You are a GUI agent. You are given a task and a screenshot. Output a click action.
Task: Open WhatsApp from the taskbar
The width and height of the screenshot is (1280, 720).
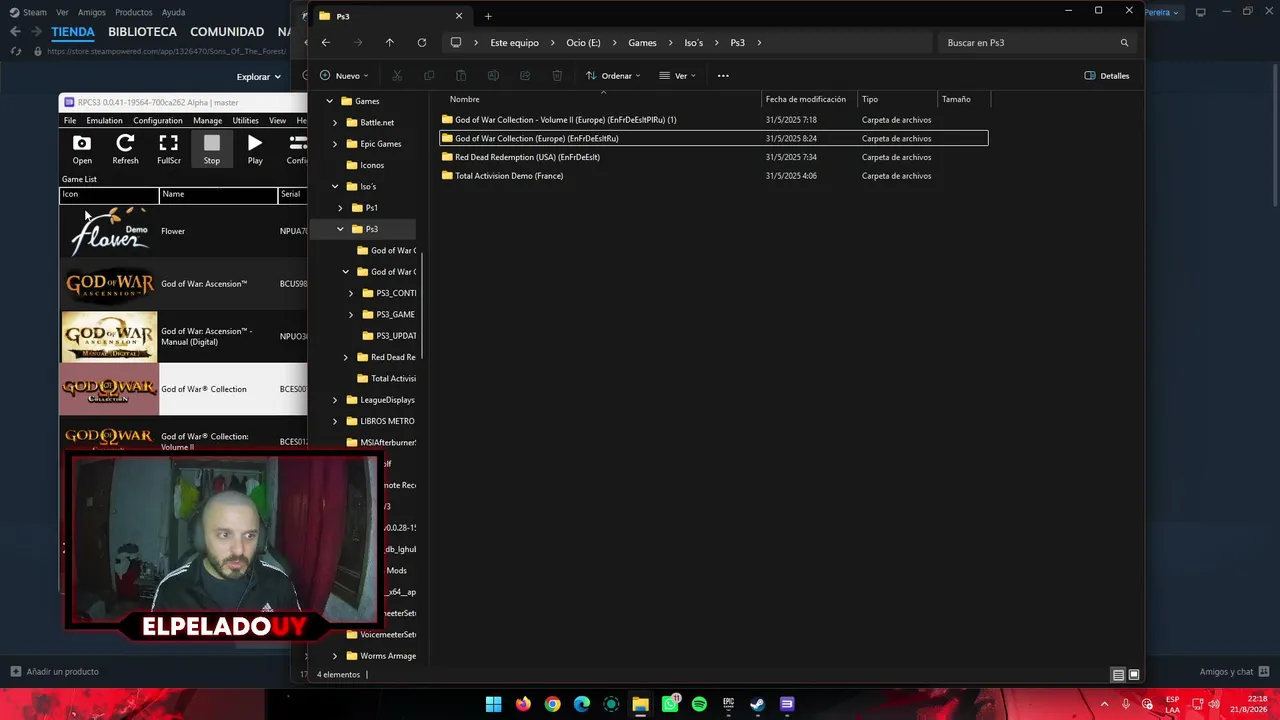click(670, 704)
